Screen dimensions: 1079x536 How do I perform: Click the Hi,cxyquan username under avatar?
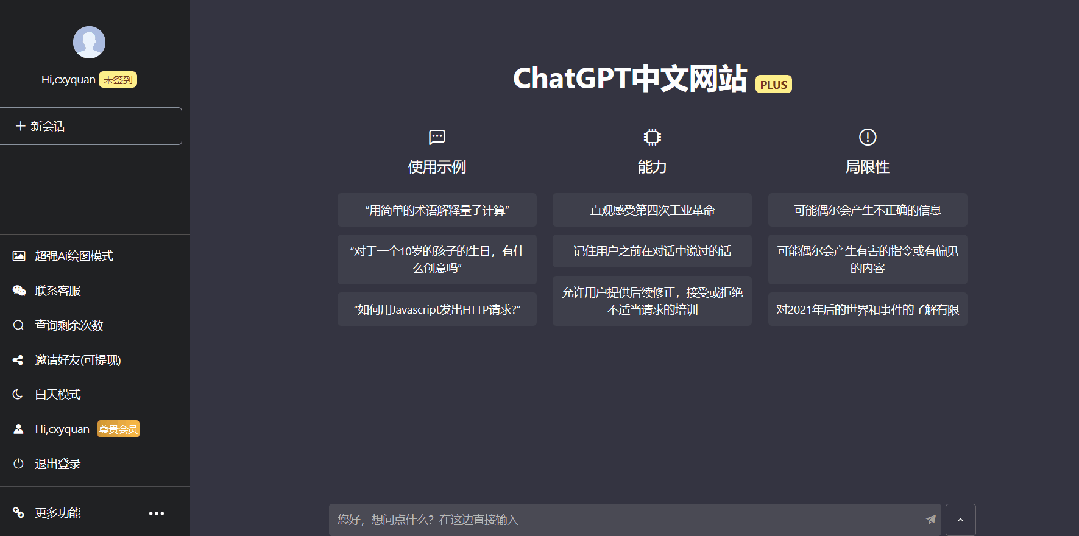tap(68, 80)
